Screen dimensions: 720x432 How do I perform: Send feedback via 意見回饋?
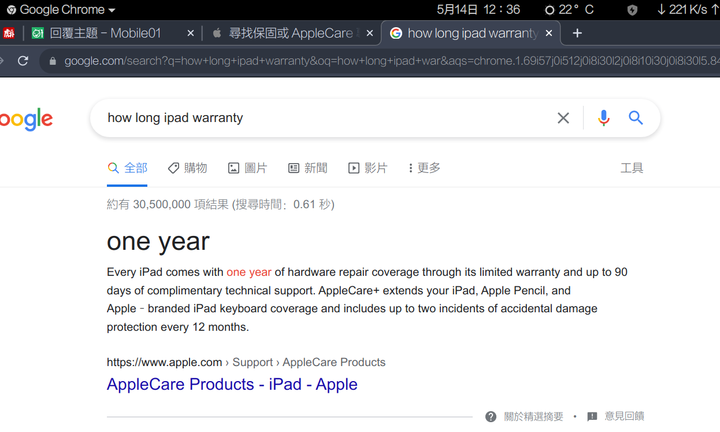coord(624,416)
